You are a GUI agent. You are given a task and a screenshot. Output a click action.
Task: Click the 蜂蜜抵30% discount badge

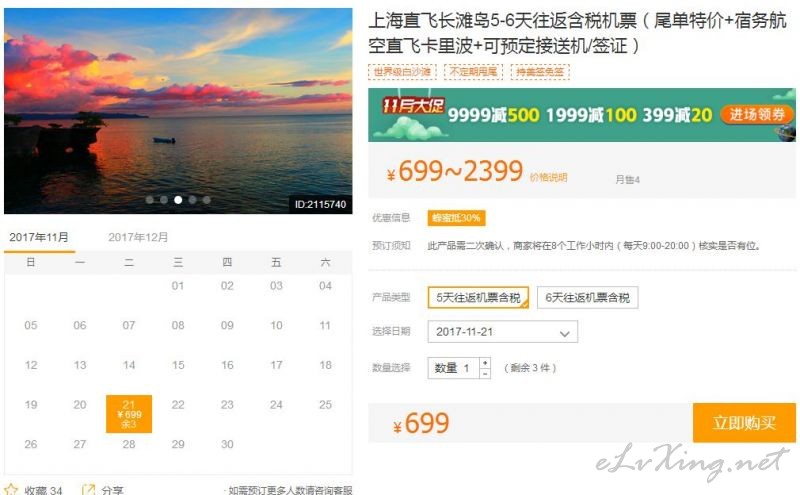point(456,218)
